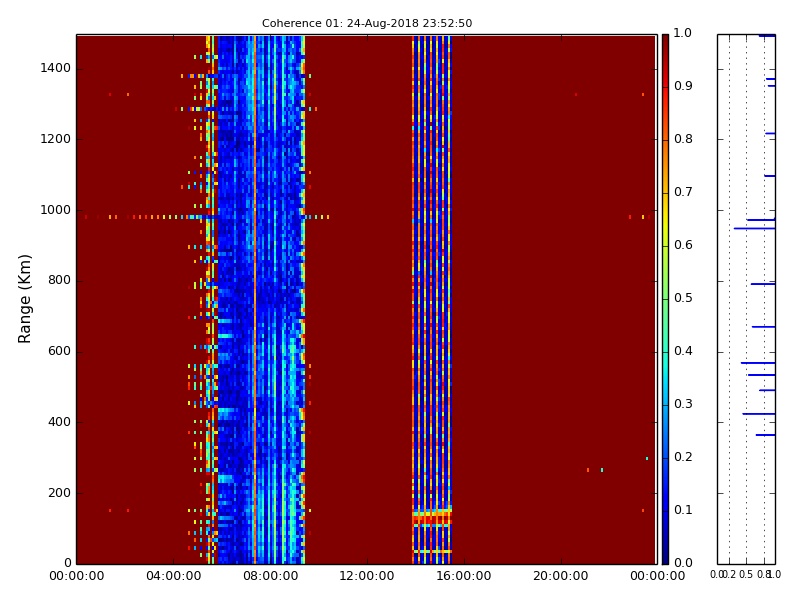Click the striped band between 14:00 and 15:30
Viewport: 800px width, 600px height.
pos(432,299)
